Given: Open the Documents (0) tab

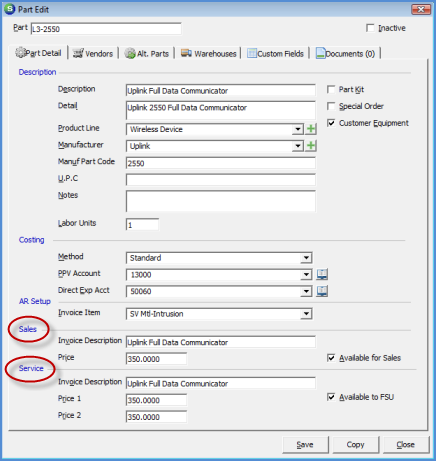Looking at the screenshot, I should tap(346, 53).
